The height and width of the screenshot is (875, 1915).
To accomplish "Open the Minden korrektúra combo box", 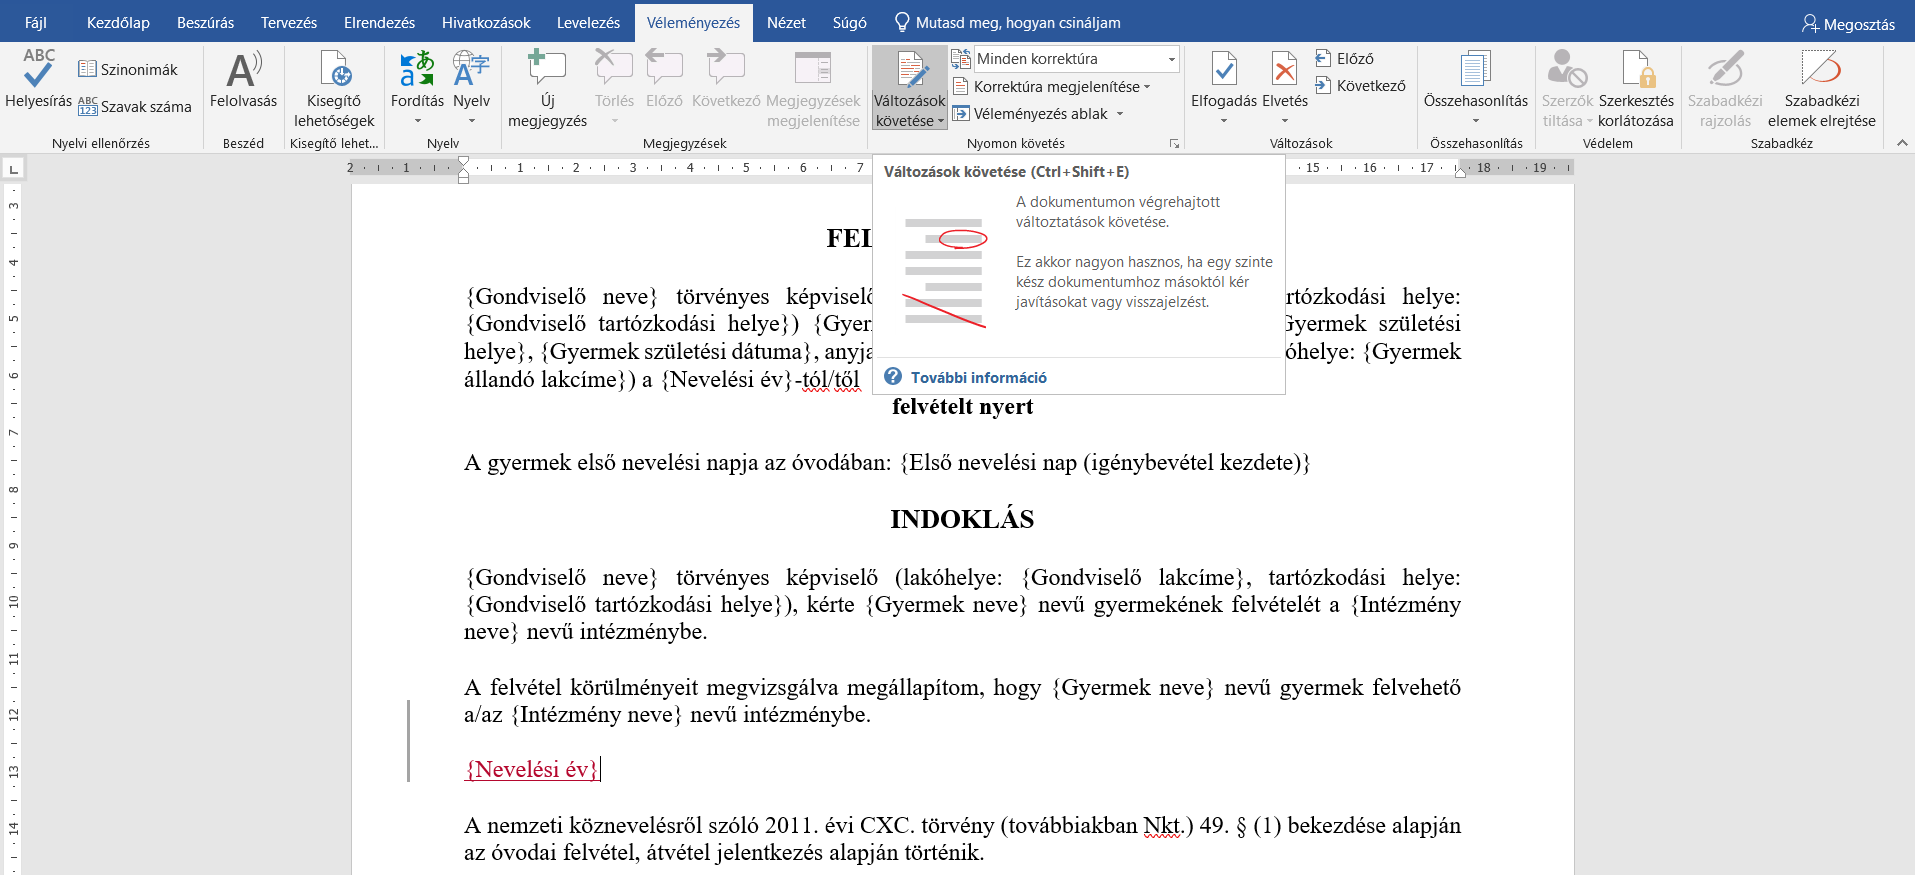I will point(1078,59).
